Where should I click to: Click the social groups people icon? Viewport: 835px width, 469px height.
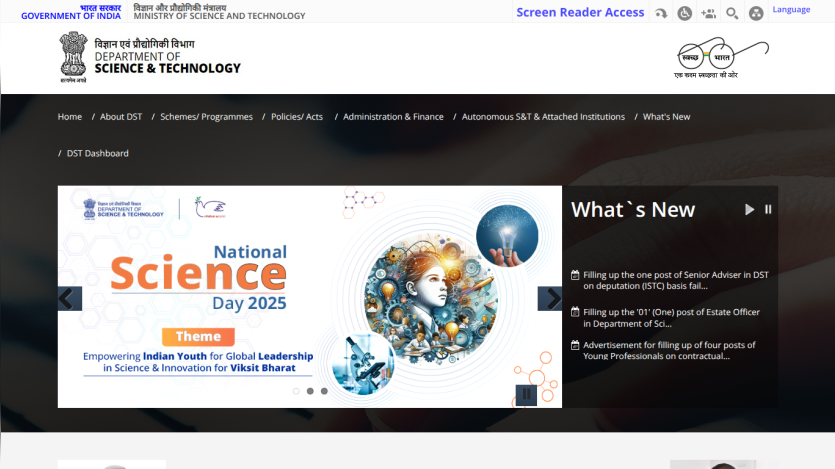tap(708, 13)
